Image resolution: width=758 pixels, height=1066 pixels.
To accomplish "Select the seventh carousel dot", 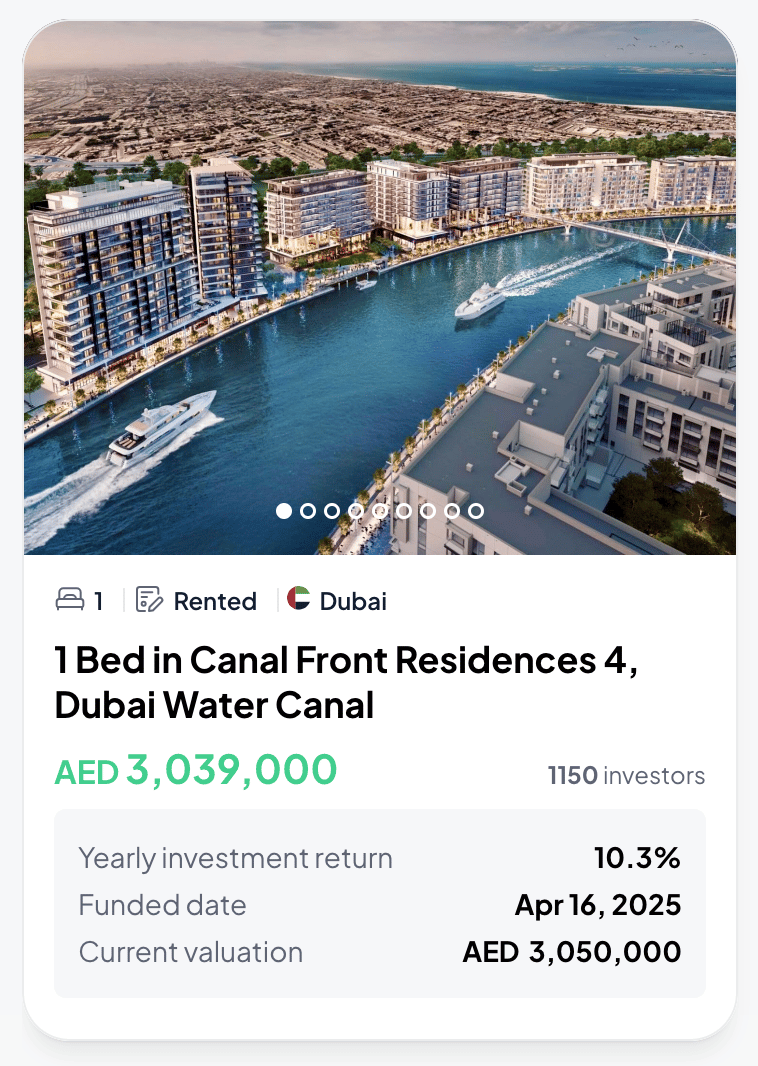I will (428, 511).
